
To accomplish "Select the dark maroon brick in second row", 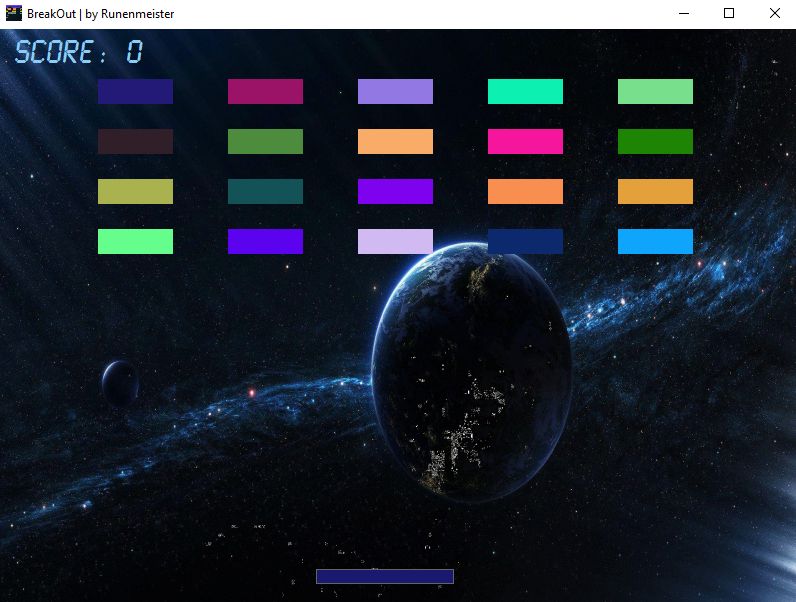I will click(135, 142).
